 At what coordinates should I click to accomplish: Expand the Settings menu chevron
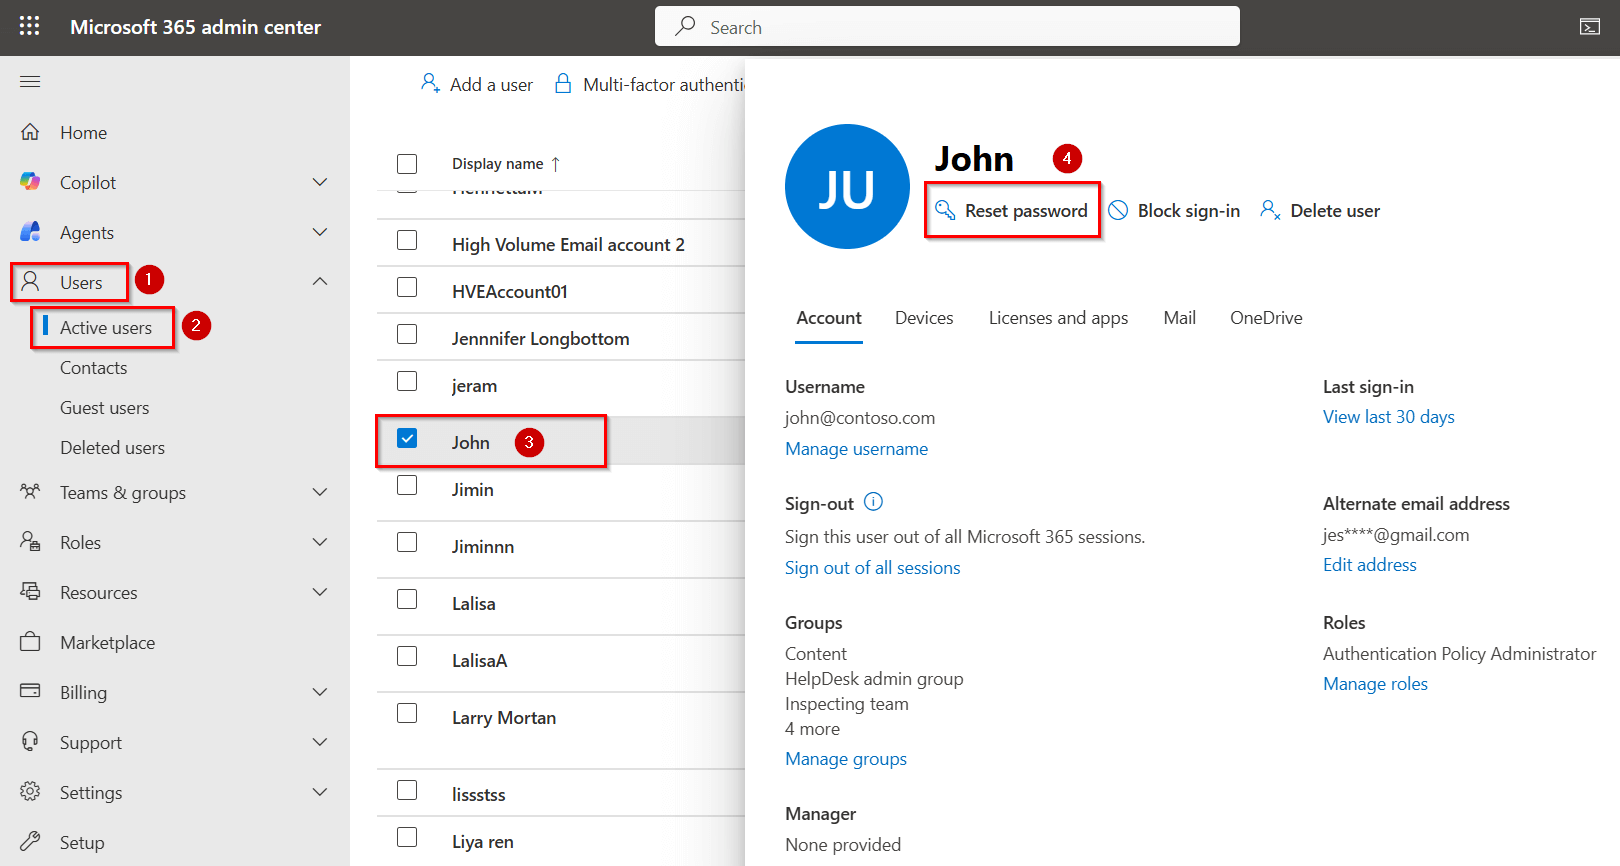(320, 792)
